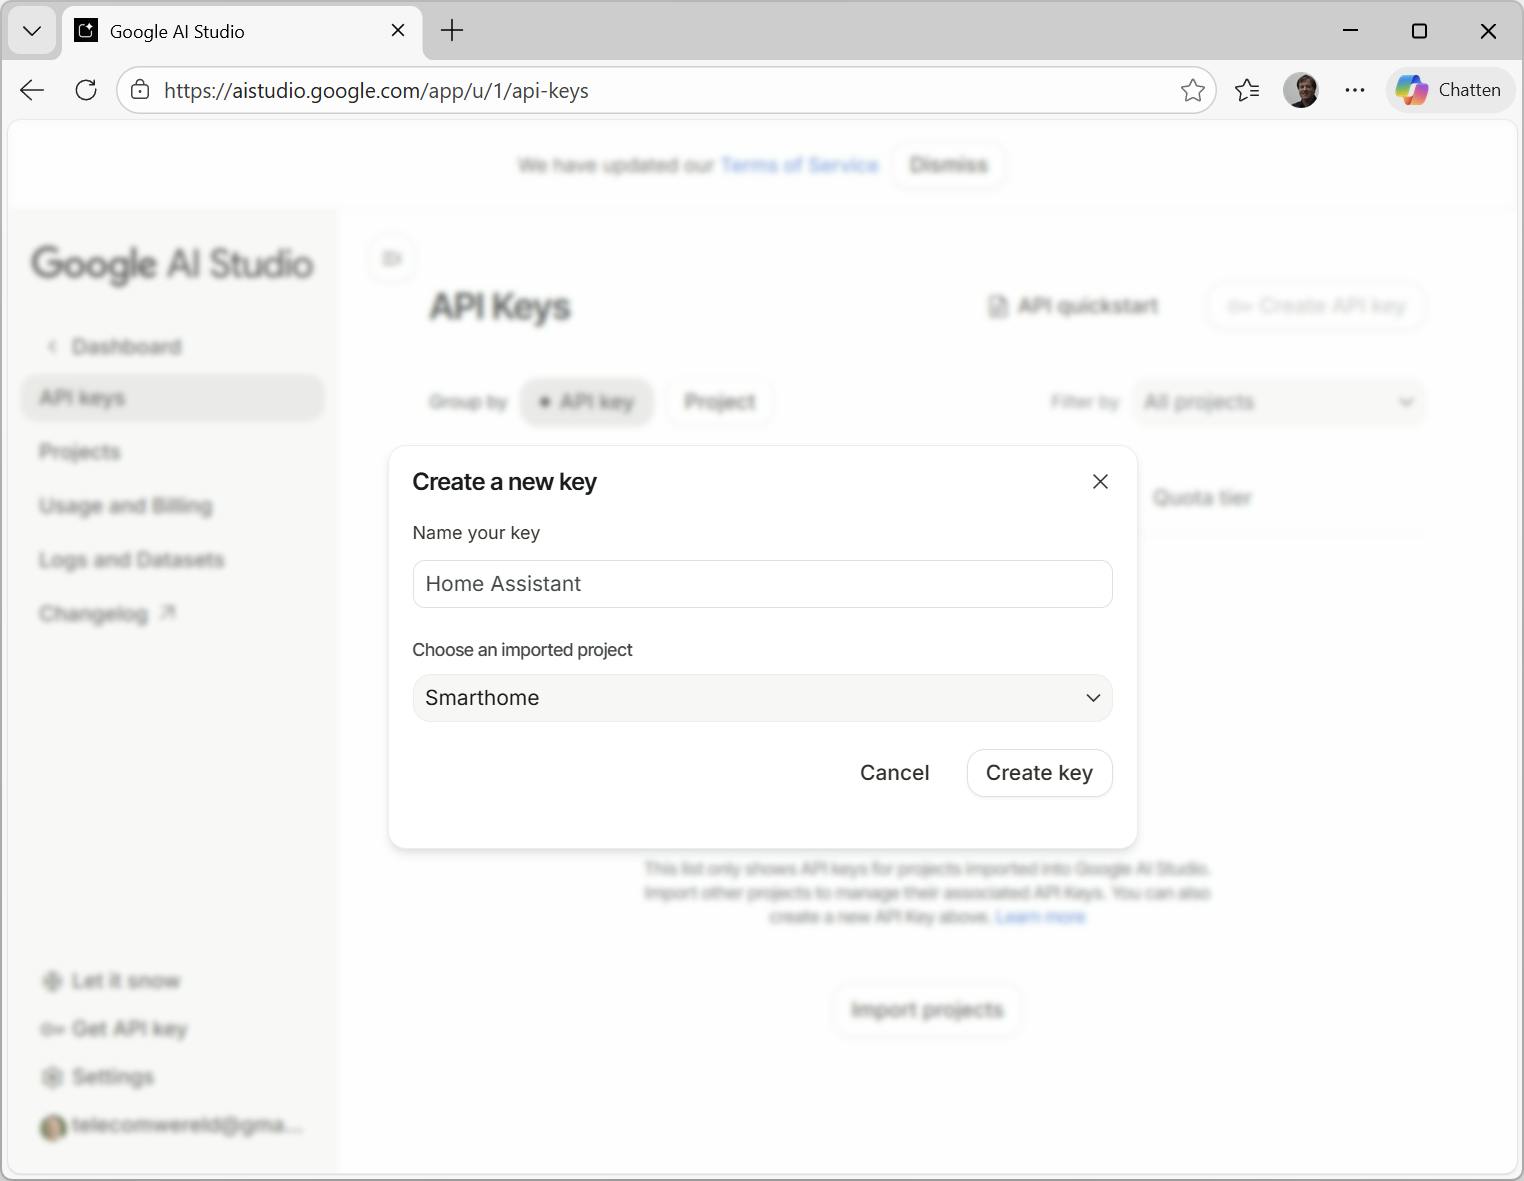The image size is (1524, 1181).
Task: Open the tab search dropdown arrow
Action: point(32,31)
